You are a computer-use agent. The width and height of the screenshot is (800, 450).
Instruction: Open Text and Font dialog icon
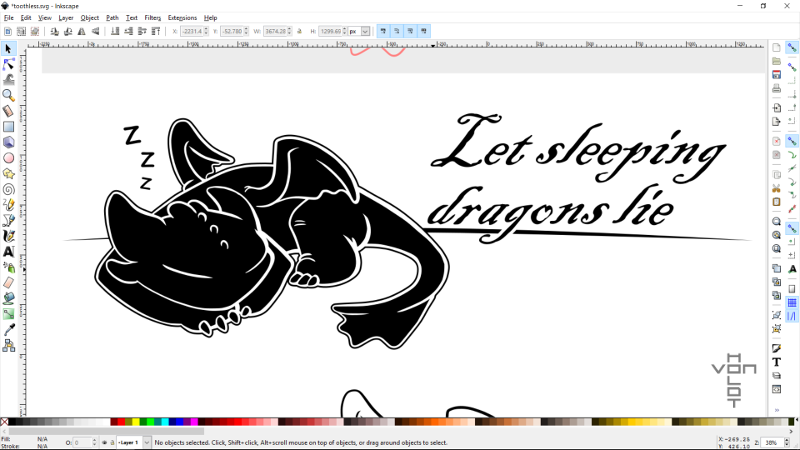(777, 362)
